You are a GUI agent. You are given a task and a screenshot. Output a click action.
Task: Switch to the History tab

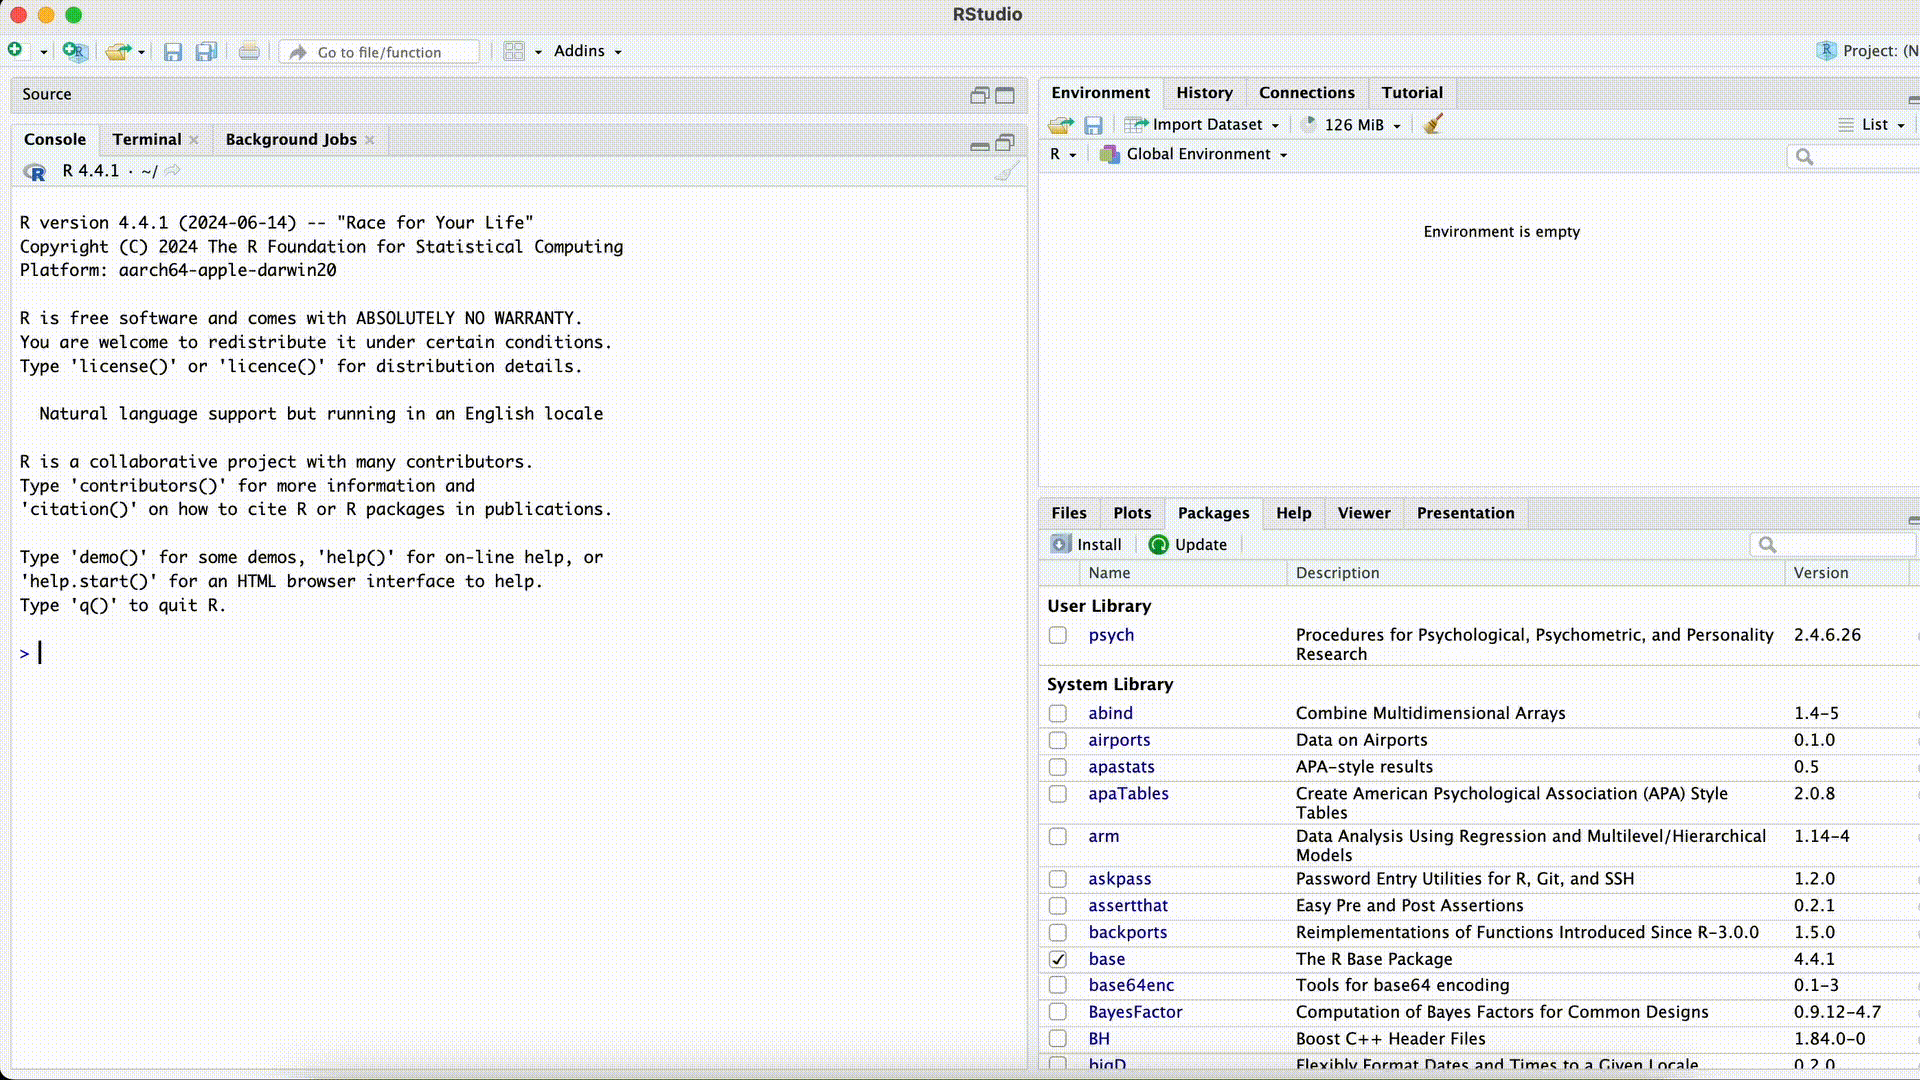(1204, 93)
